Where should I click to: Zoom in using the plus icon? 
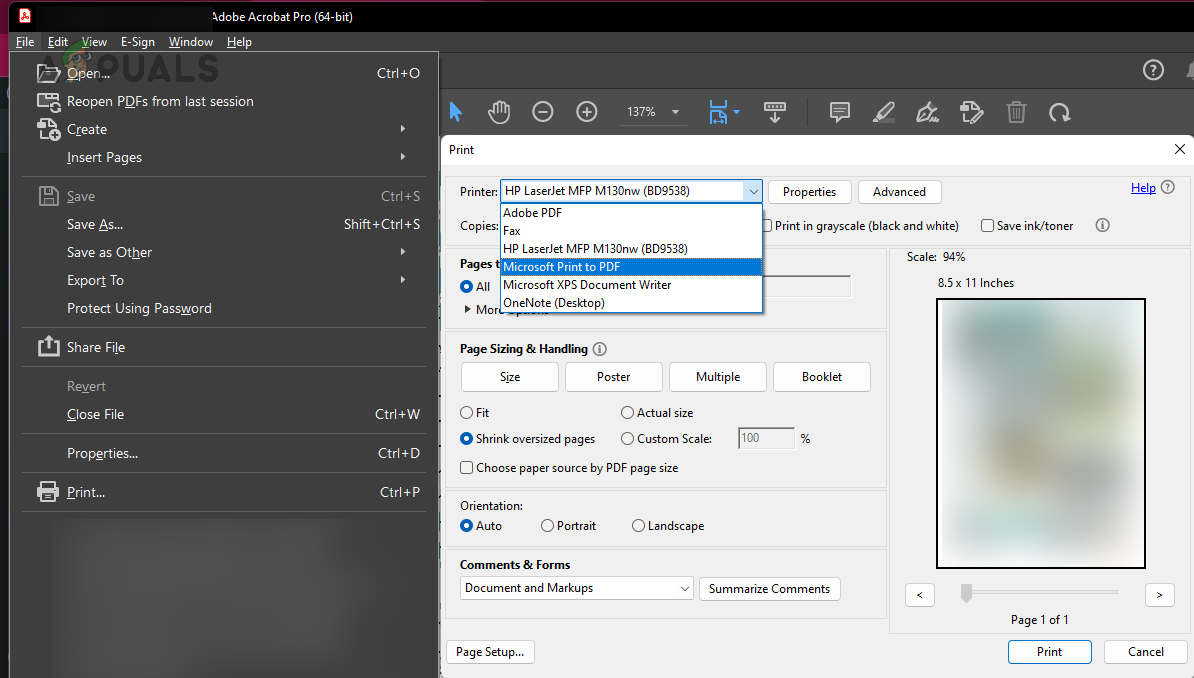click(587, 111)
